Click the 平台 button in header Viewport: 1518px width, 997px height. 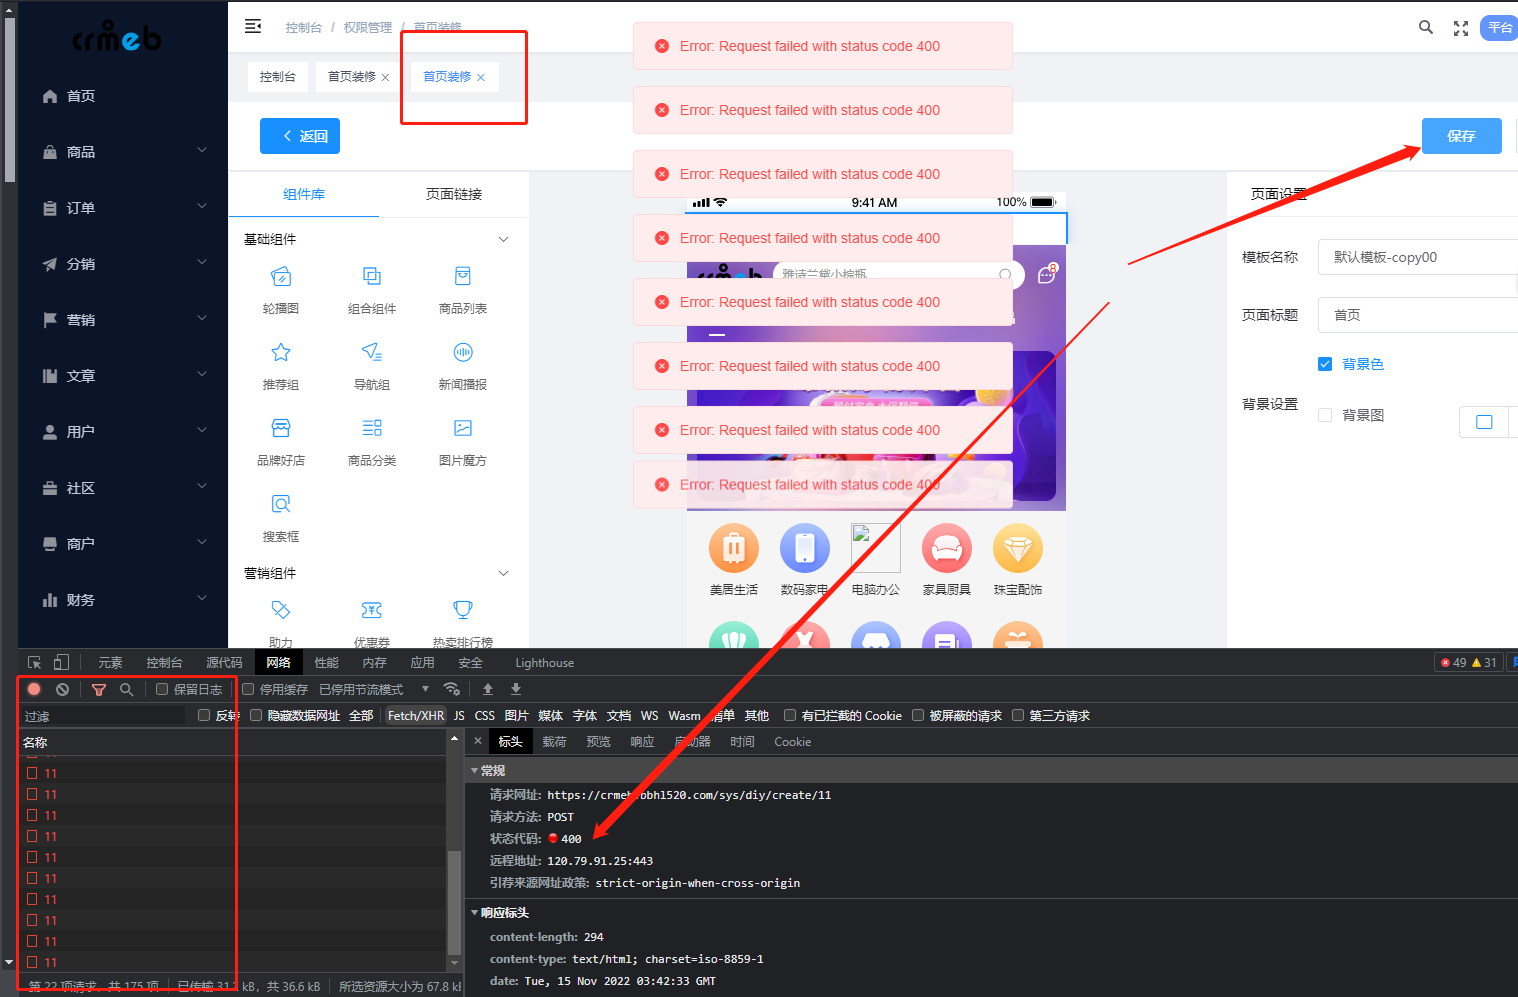coord(1499,28)
